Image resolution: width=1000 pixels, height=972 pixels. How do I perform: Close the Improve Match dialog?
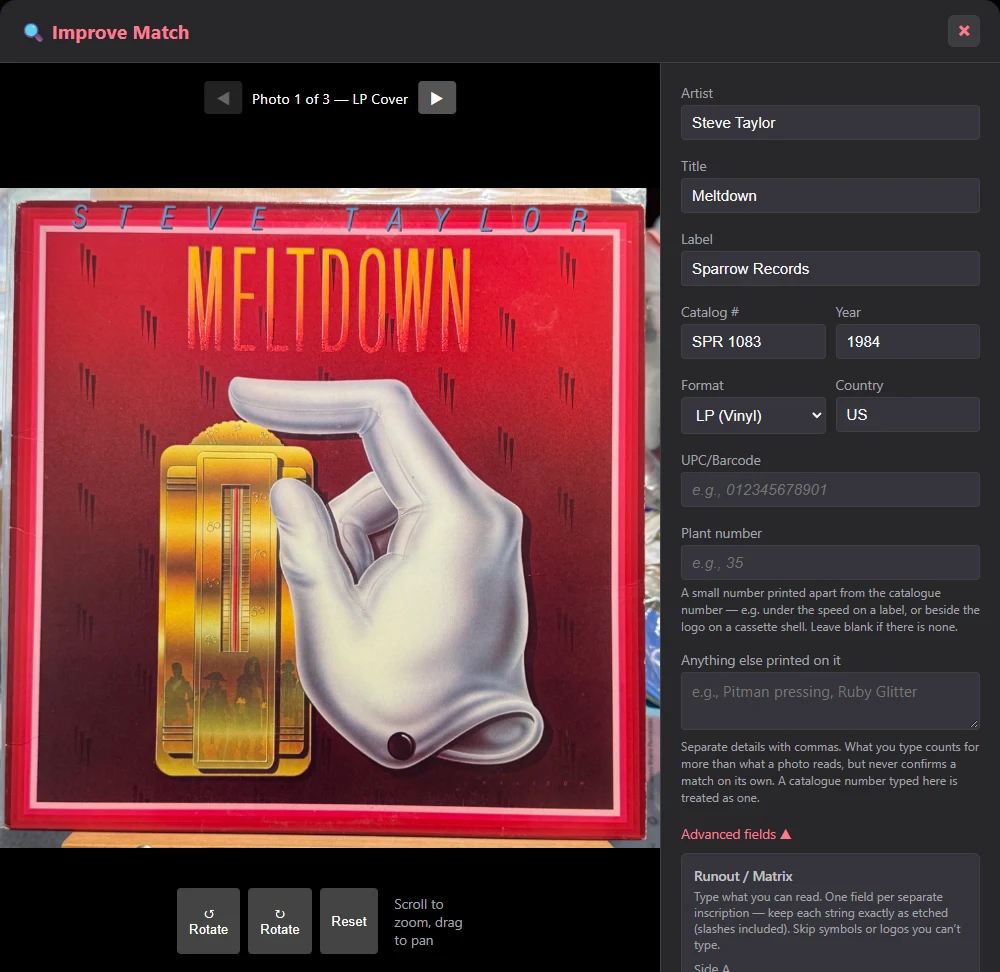964,31
